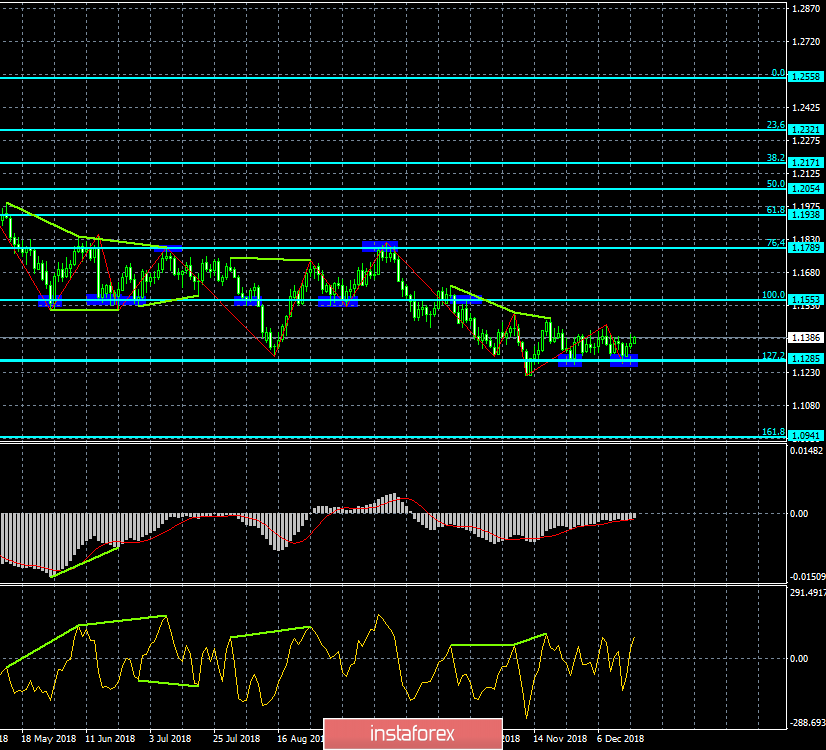826x750 pixels.
Task: Click the 1.2171 Fibonacci price label
Action: click(805, 163)
